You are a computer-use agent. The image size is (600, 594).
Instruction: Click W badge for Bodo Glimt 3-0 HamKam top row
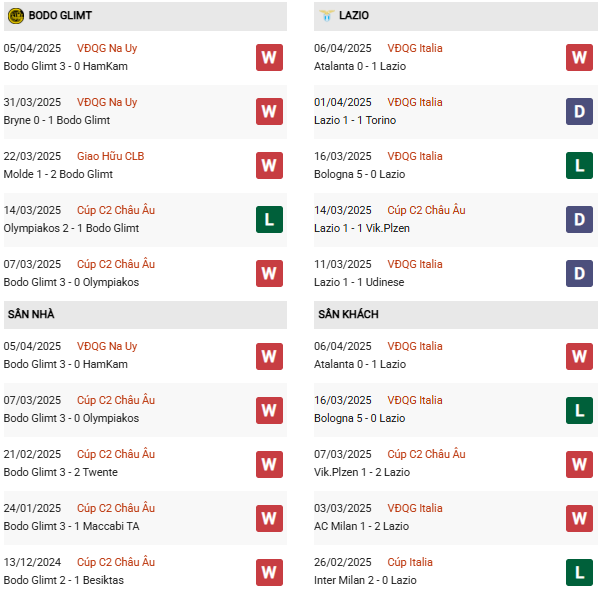(269, 57)
